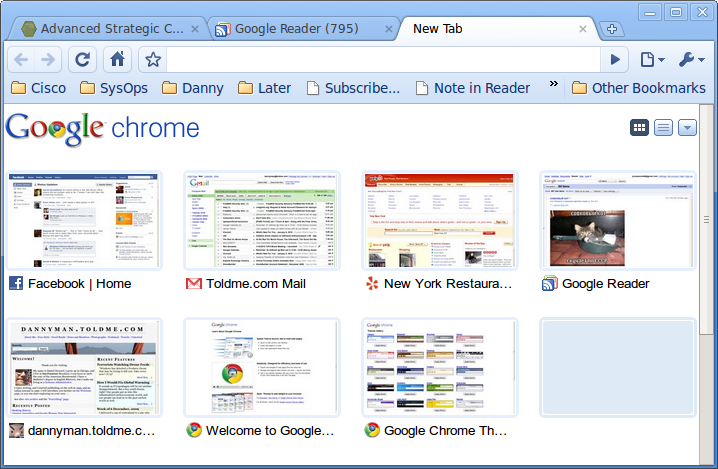
Task: Click the Forward navigation arrow
Action: [48, 59]
